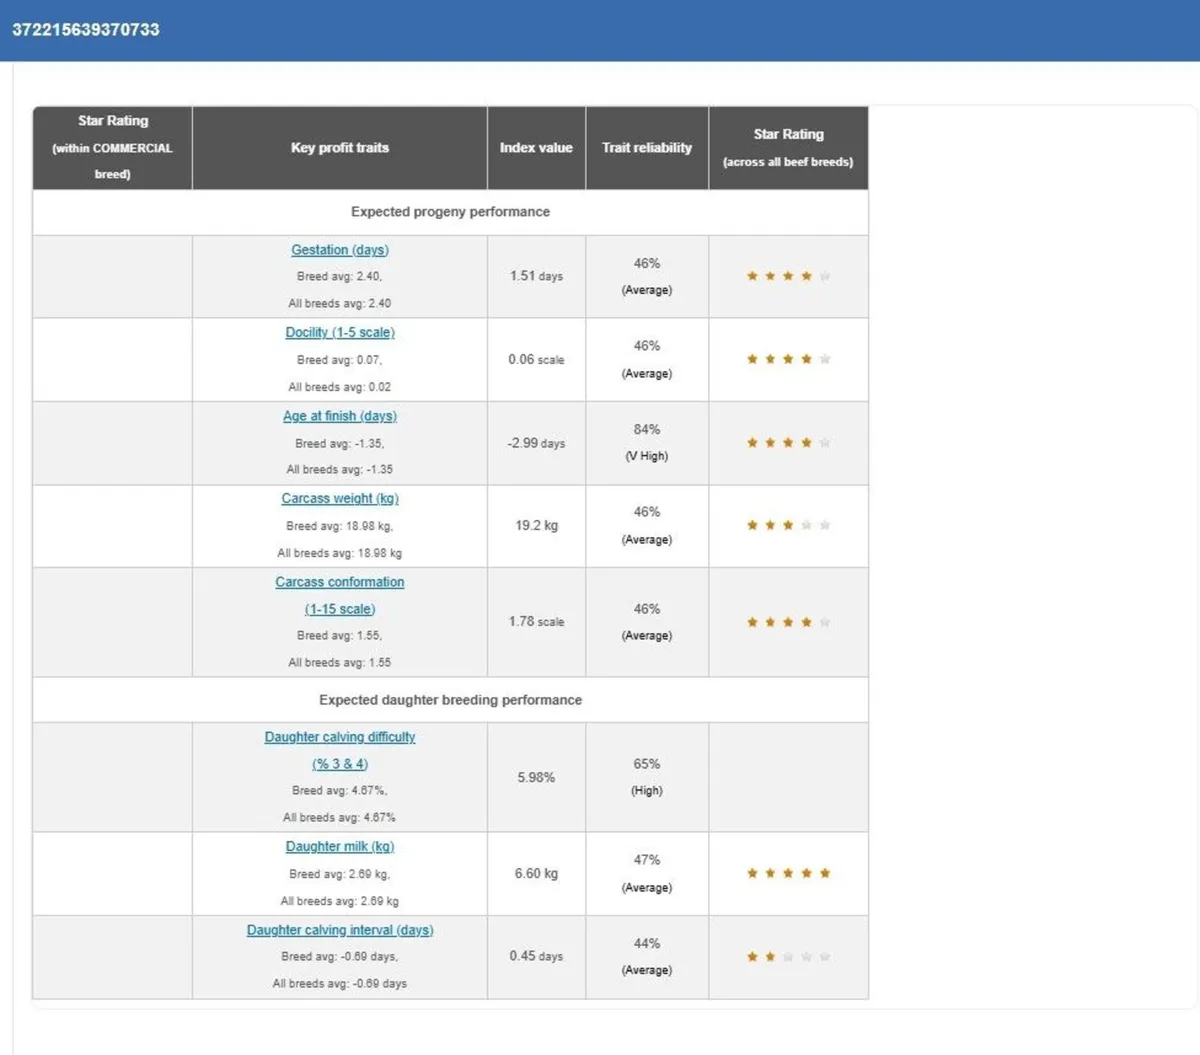Click the star rating for Carcass conformation
The width and height of the screenshot is (1200, 1055).
(x=788, y=622)
